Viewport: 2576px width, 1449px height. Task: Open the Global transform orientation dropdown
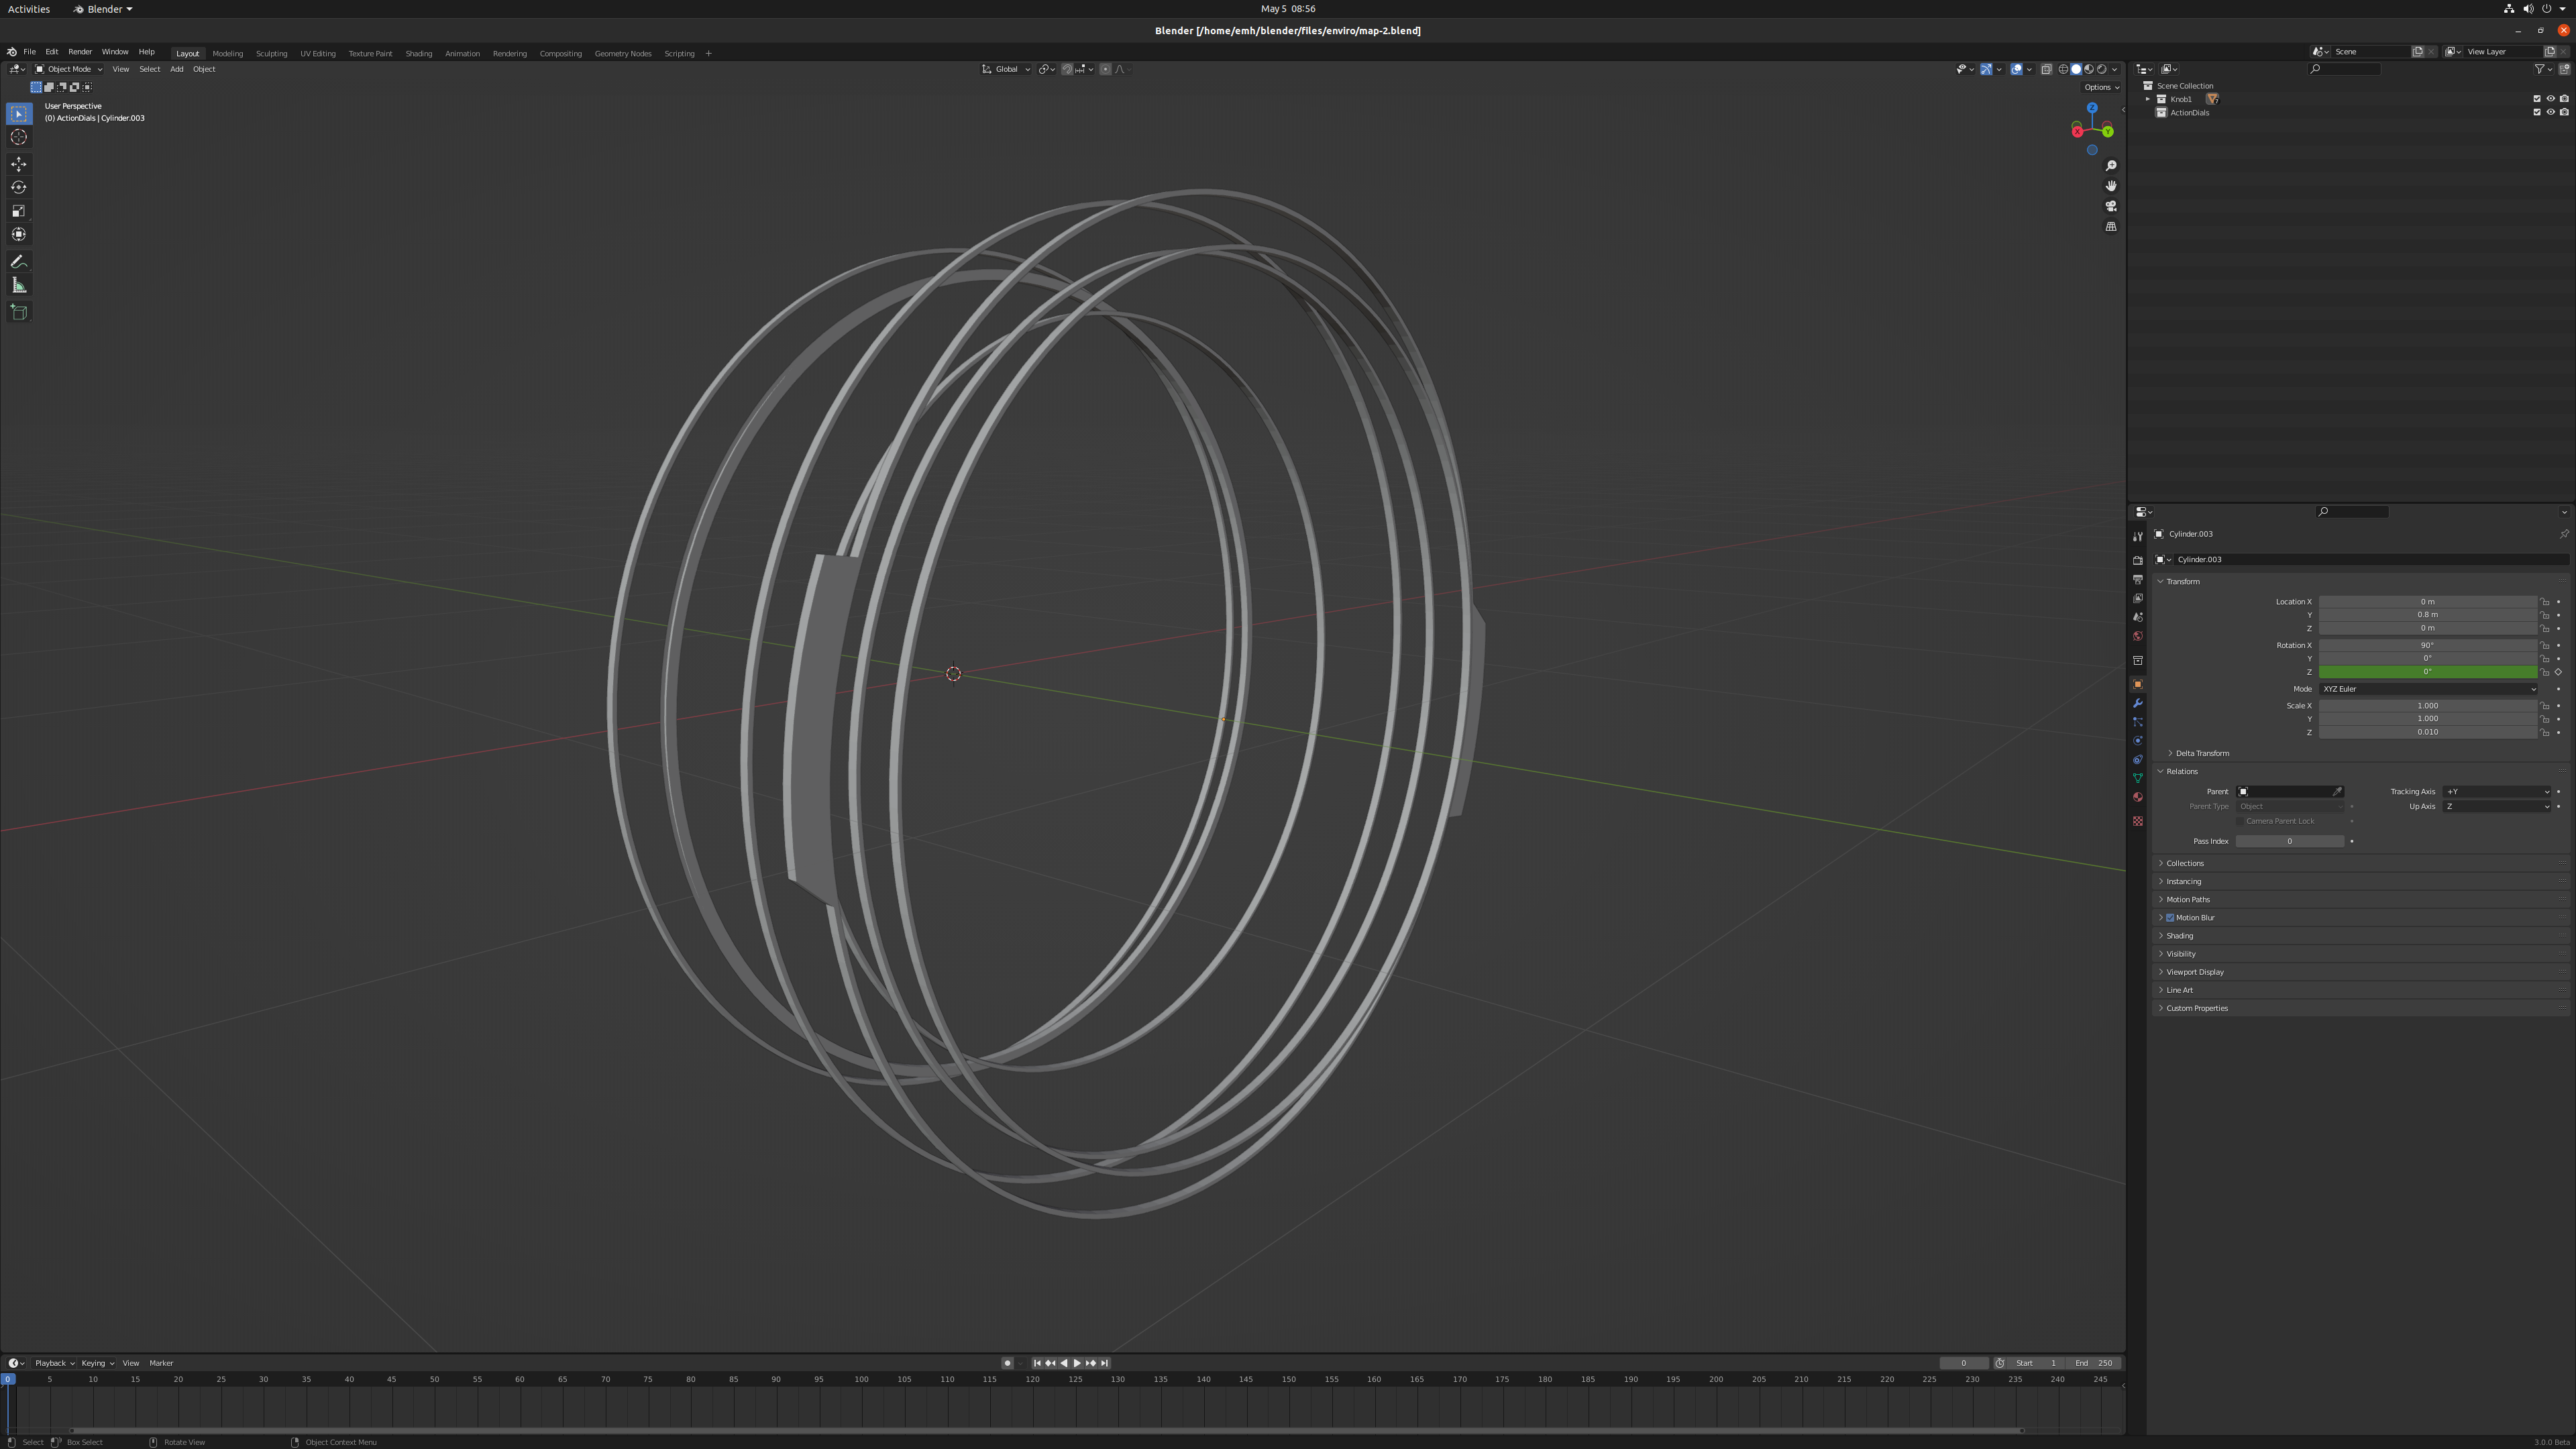1005,69
